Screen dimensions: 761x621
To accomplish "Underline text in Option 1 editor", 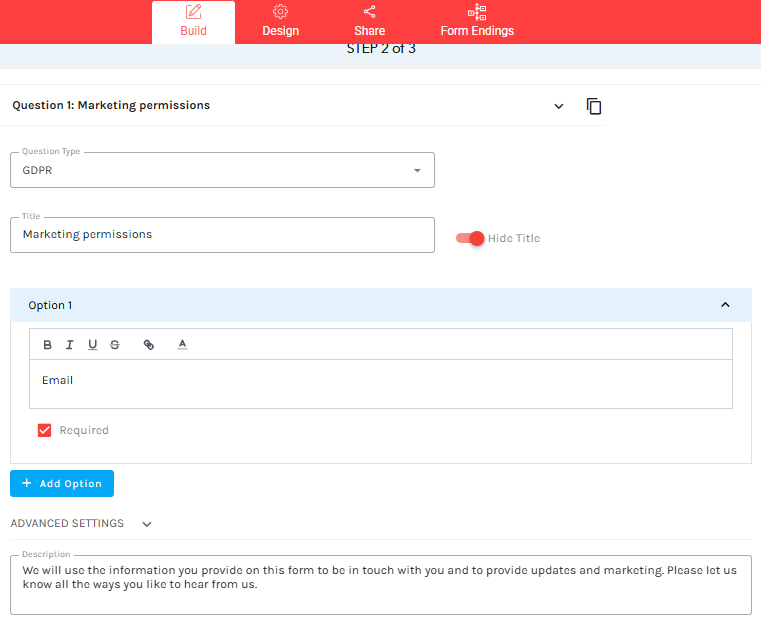I will 92,344.
